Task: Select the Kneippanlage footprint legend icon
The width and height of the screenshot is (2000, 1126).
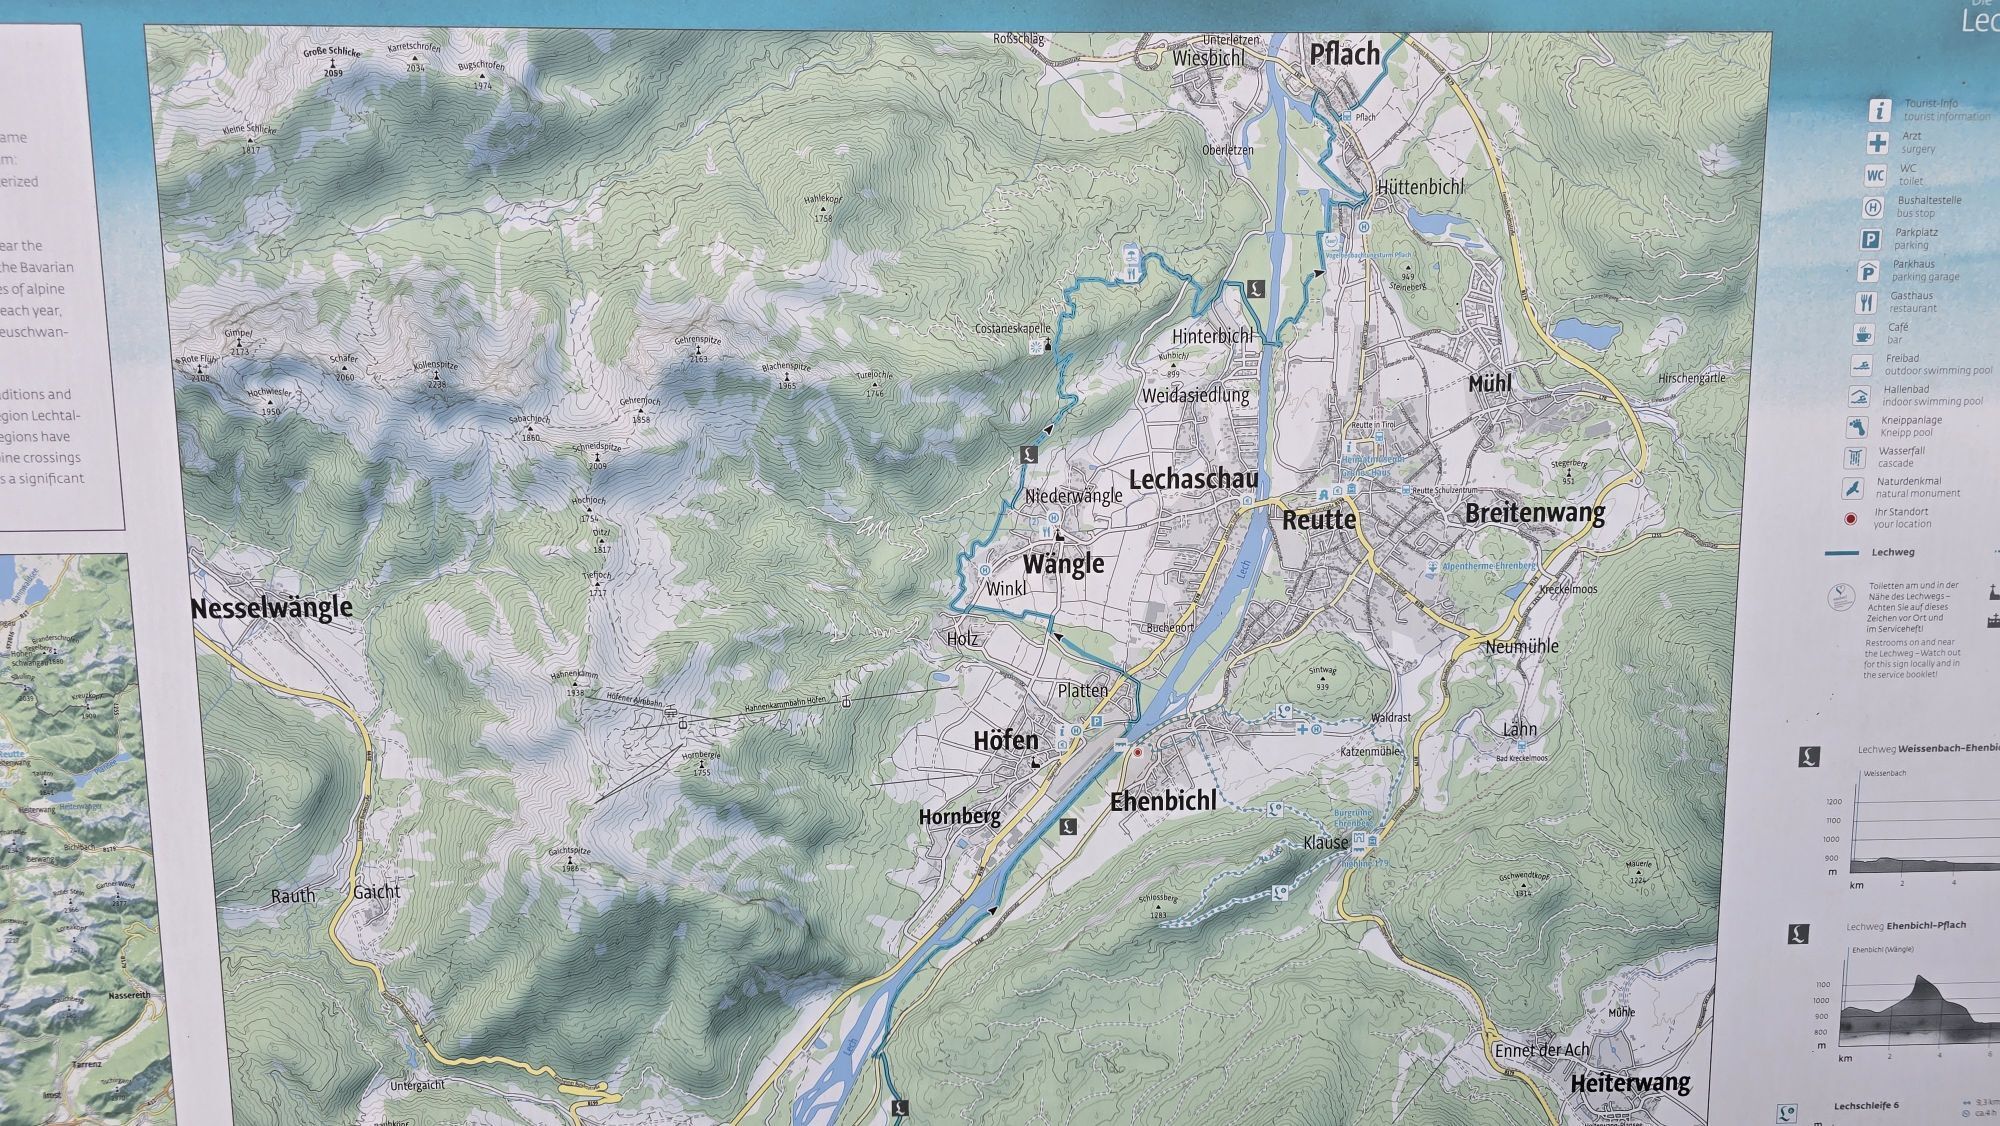Action: (x=1857, y=427)
